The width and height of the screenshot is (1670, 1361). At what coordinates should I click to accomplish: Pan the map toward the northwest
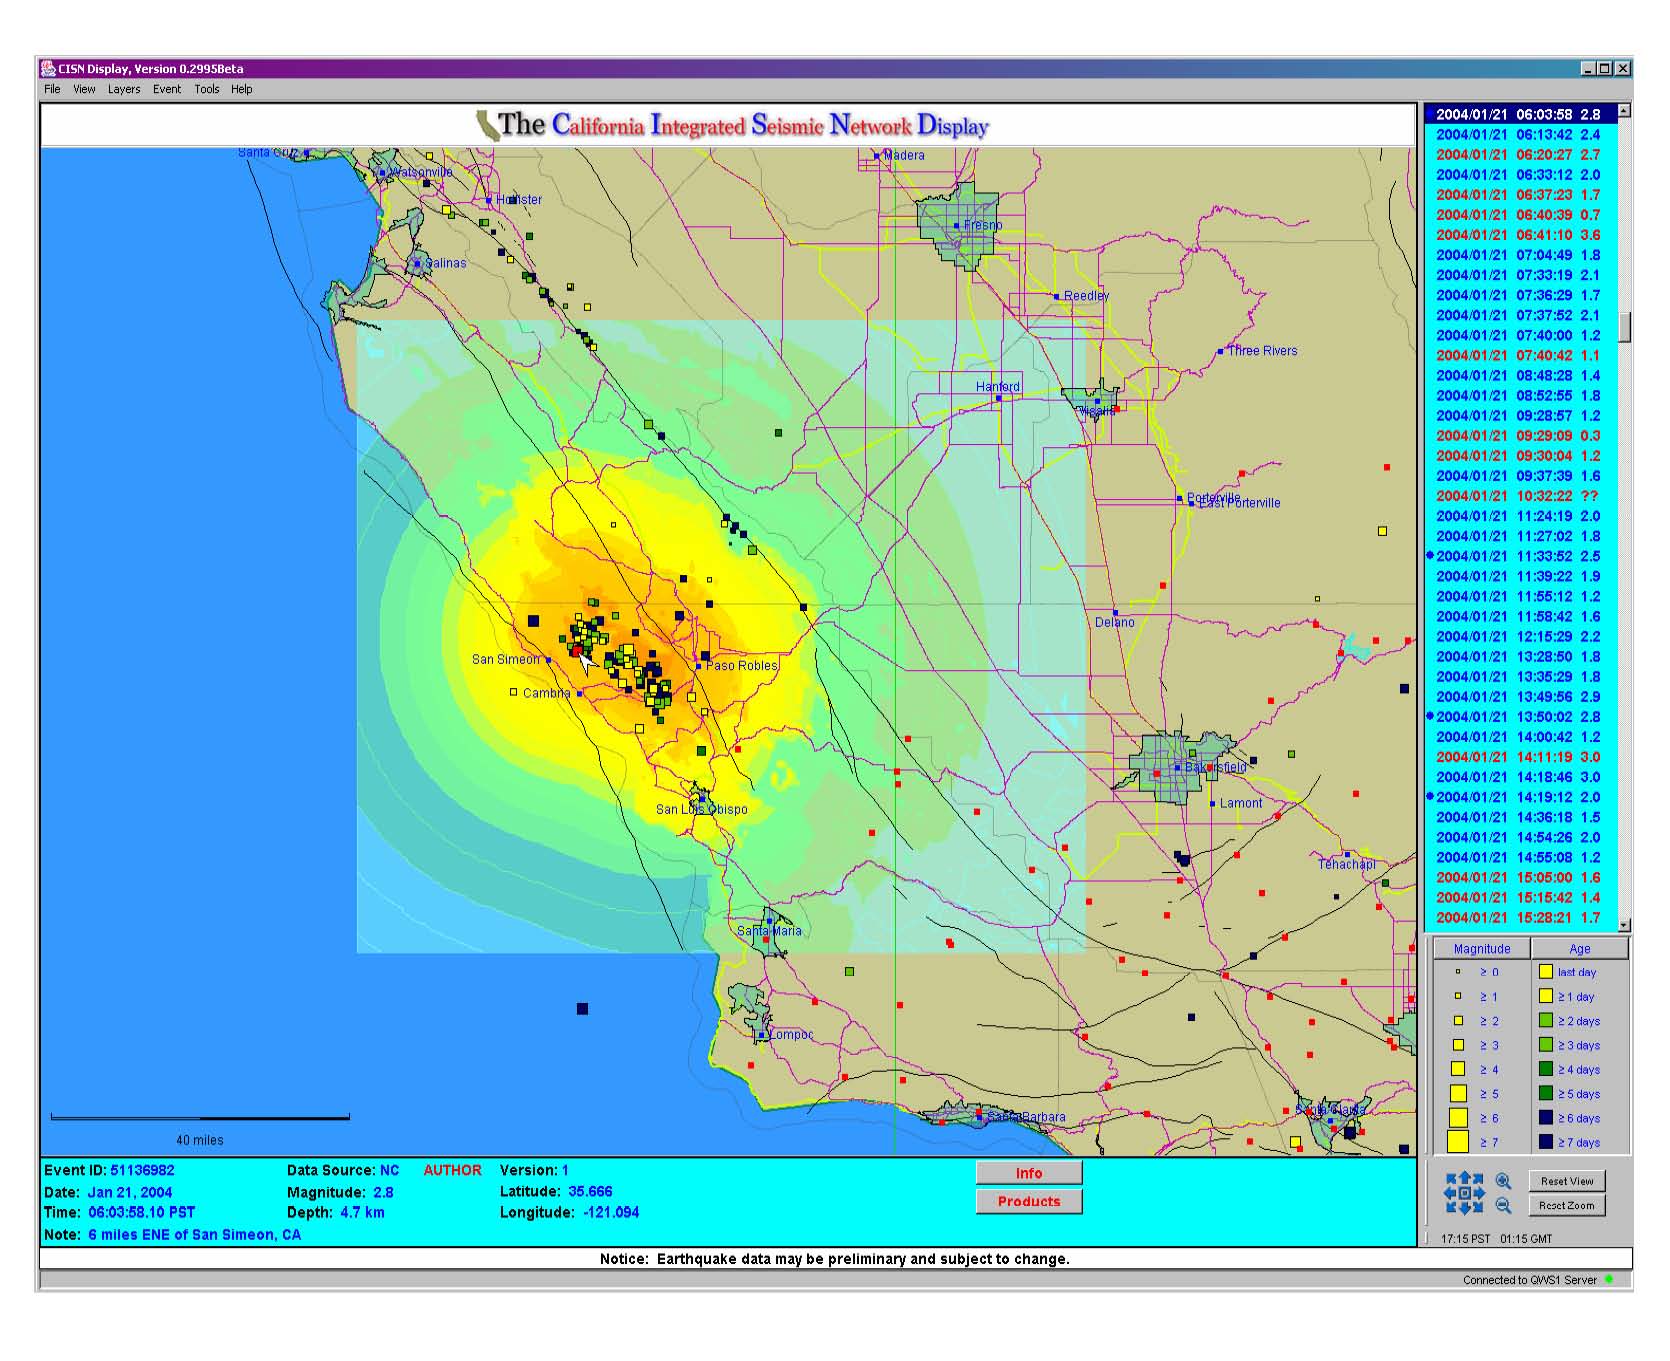[1451, 1179]
